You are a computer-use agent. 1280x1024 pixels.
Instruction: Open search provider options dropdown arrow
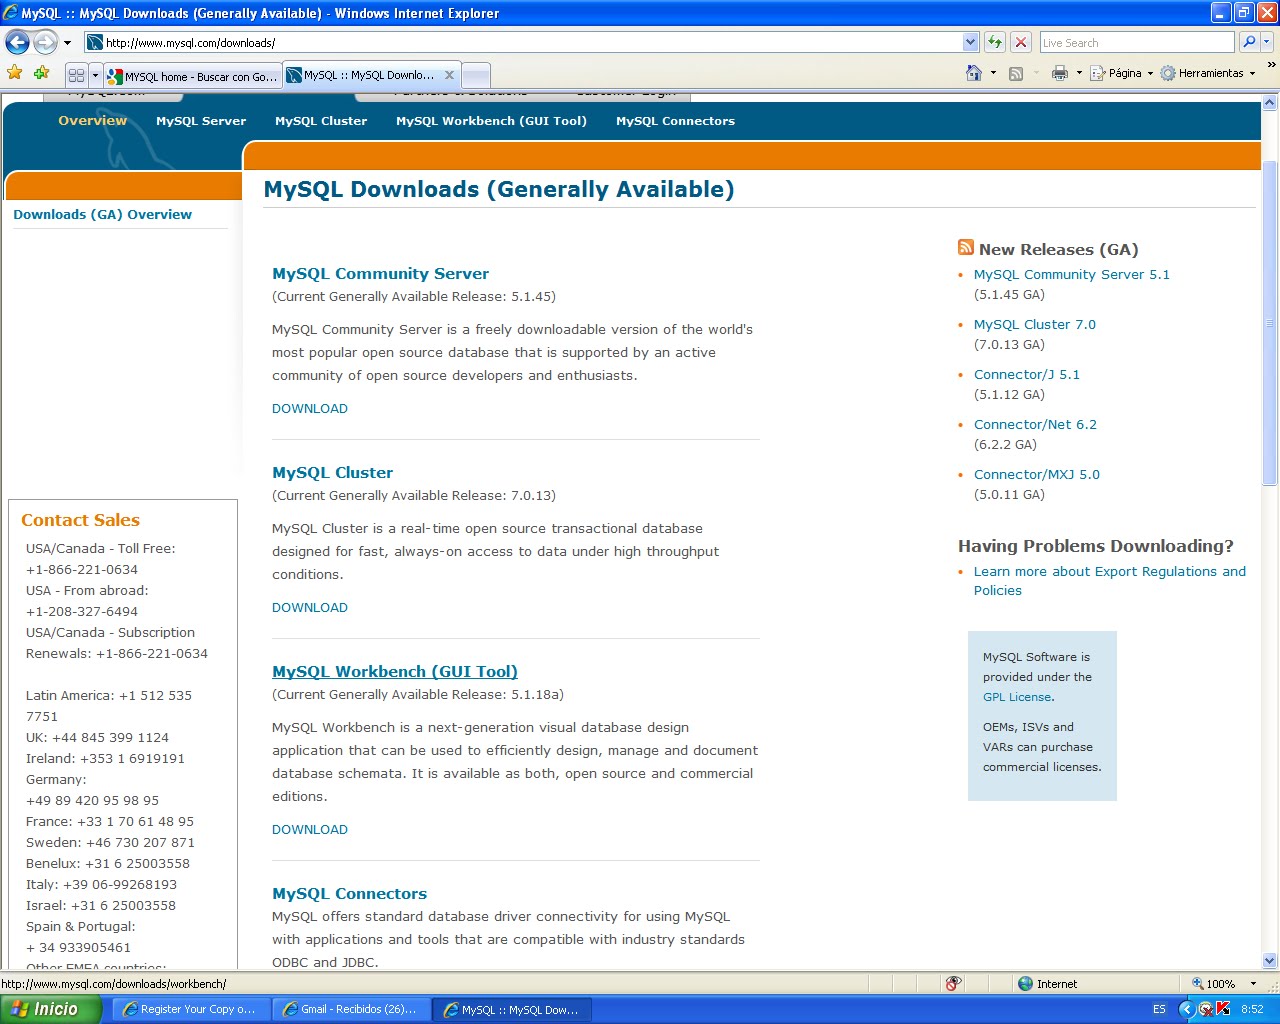pos(1267,42)
